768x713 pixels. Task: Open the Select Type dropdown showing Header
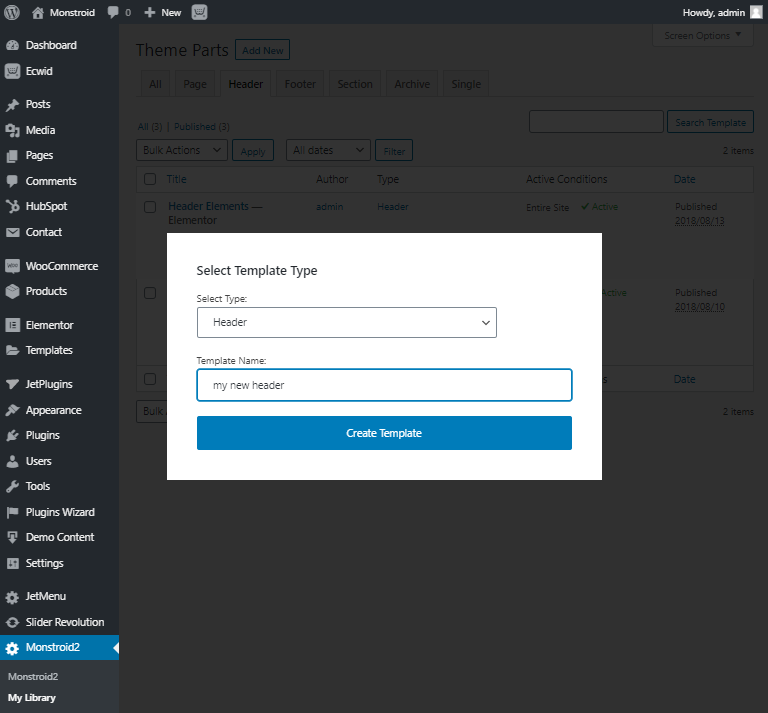click(347, 323)
